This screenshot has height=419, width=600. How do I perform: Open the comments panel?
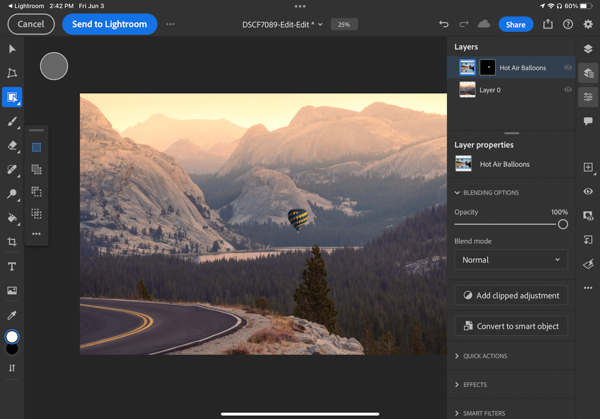coord(588,121)
